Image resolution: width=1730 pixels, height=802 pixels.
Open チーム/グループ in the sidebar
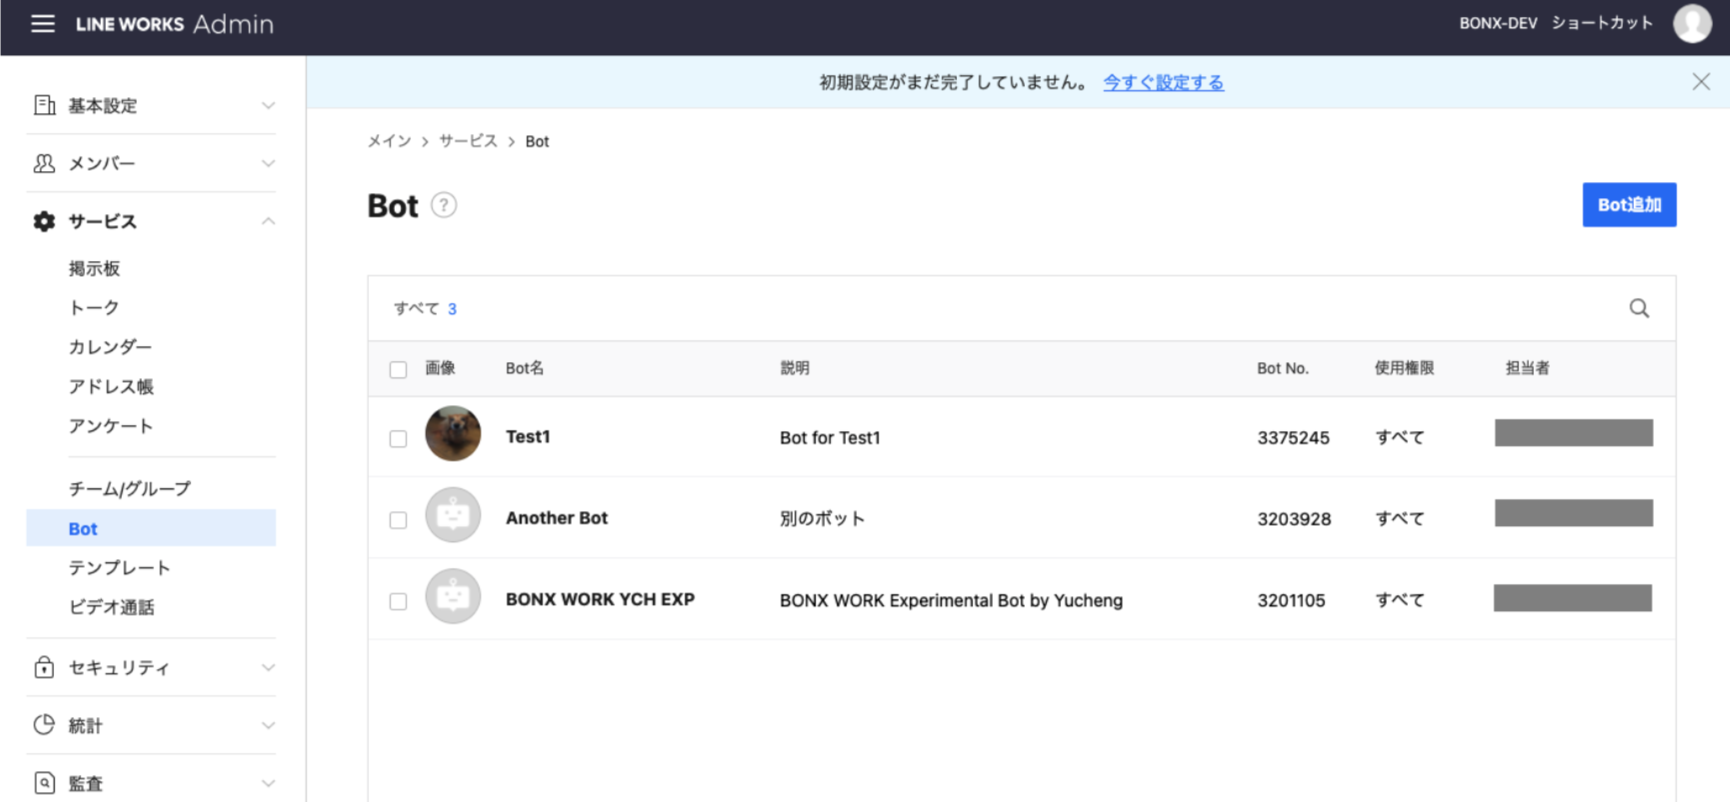[x=129, y=488]
